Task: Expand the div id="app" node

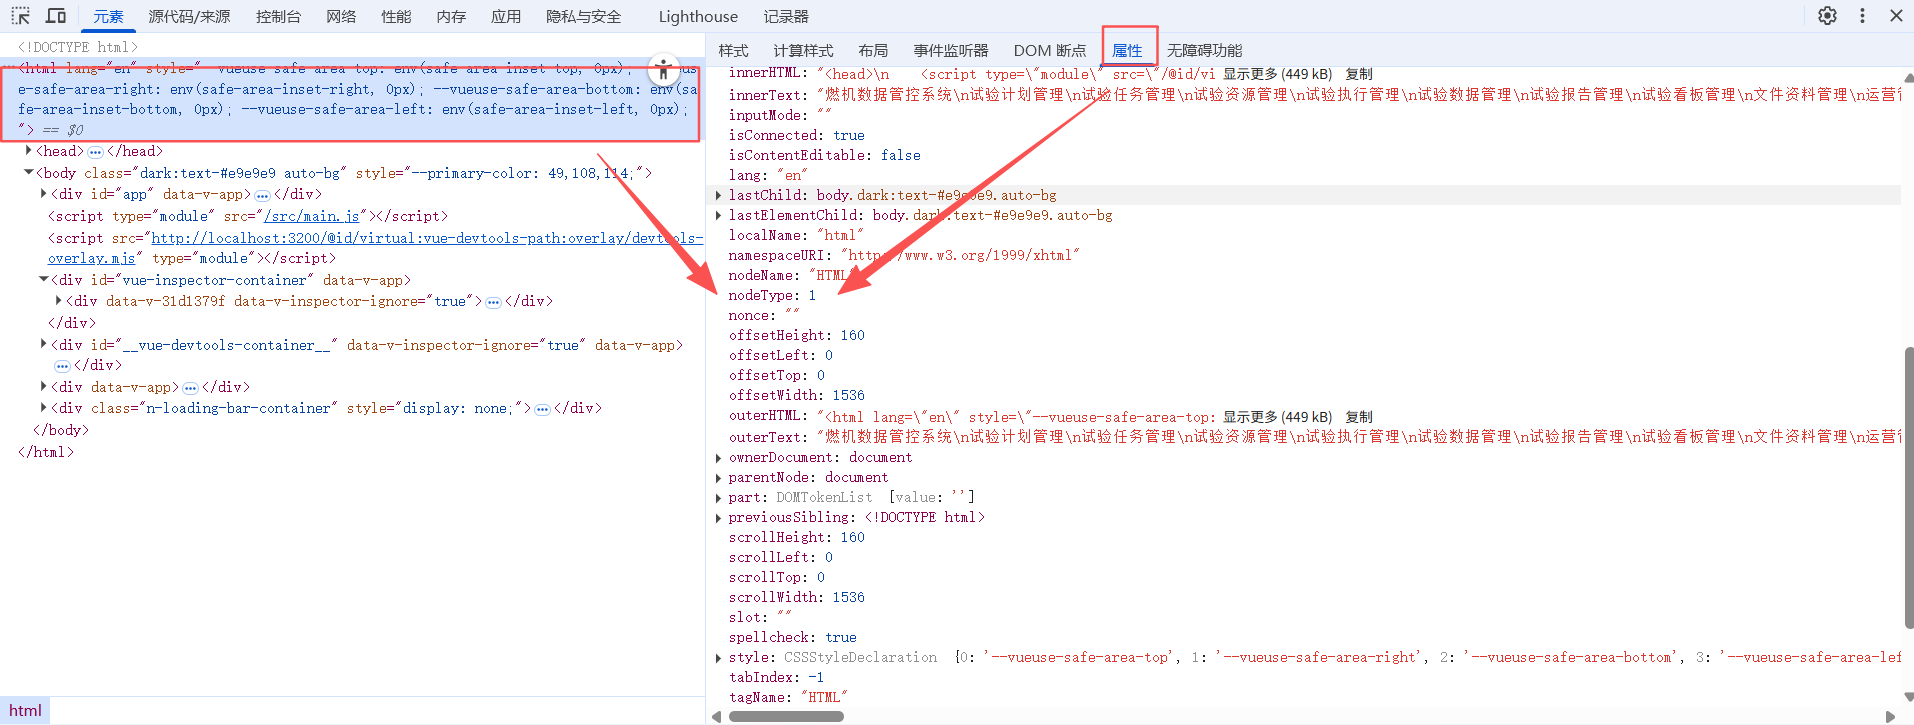Action: click(x=43, y=194)
